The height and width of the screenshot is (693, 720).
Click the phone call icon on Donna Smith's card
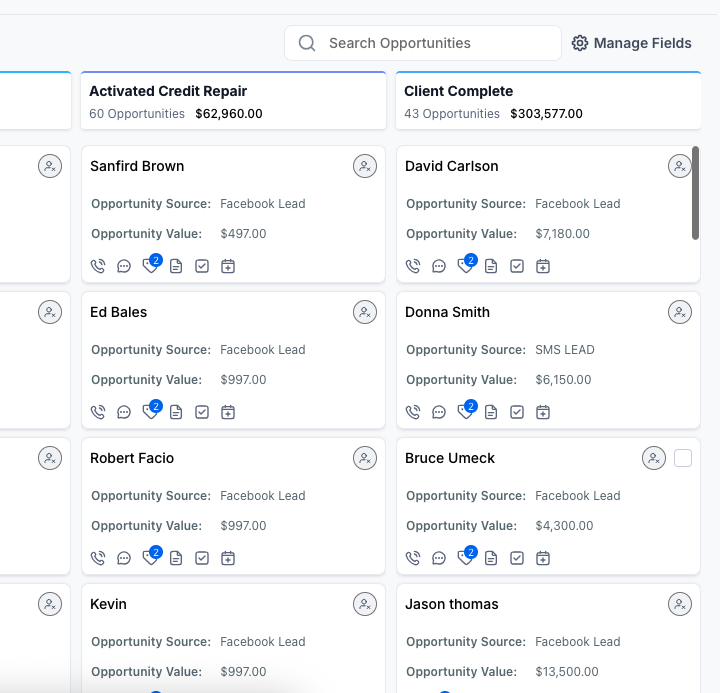tap(413, 412)
